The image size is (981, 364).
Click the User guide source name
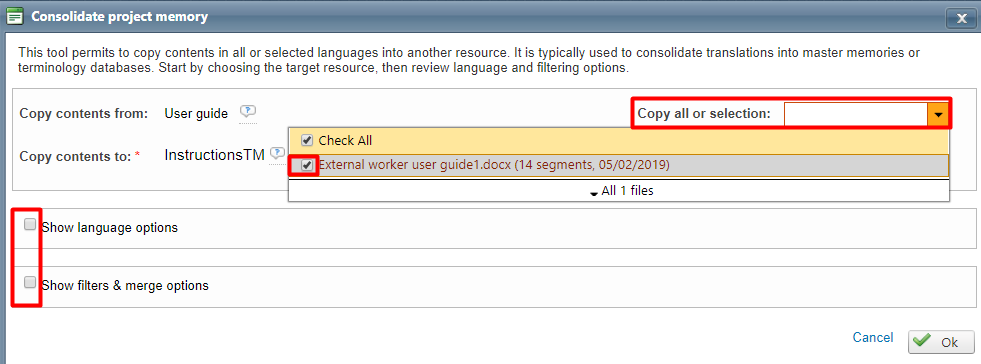(x=196, y=113)
